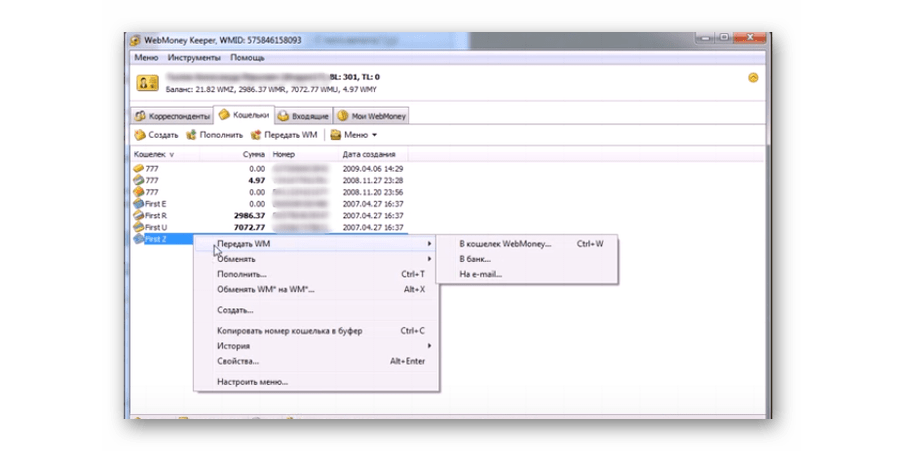Screen dimensions: 900x451
Task: Click the round collapse icon in header
Action: click(753, 78)
